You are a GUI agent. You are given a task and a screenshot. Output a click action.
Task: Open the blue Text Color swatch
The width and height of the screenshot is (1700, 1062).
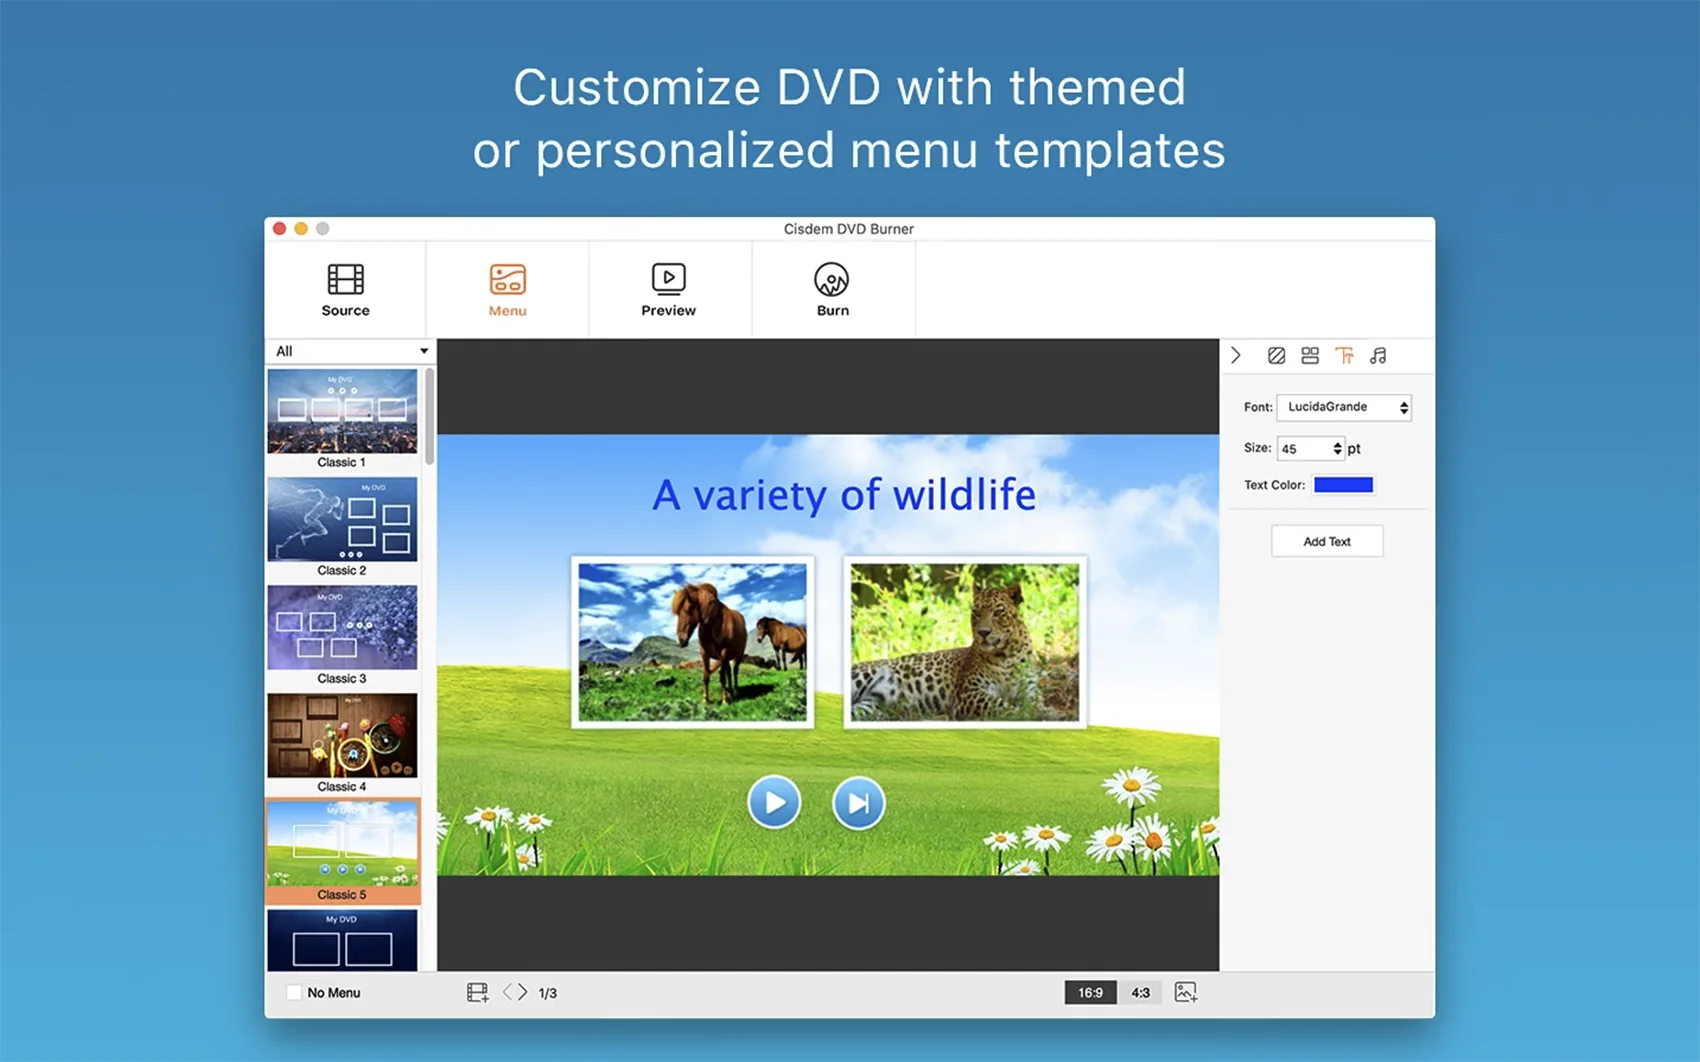coord(1343,485)
